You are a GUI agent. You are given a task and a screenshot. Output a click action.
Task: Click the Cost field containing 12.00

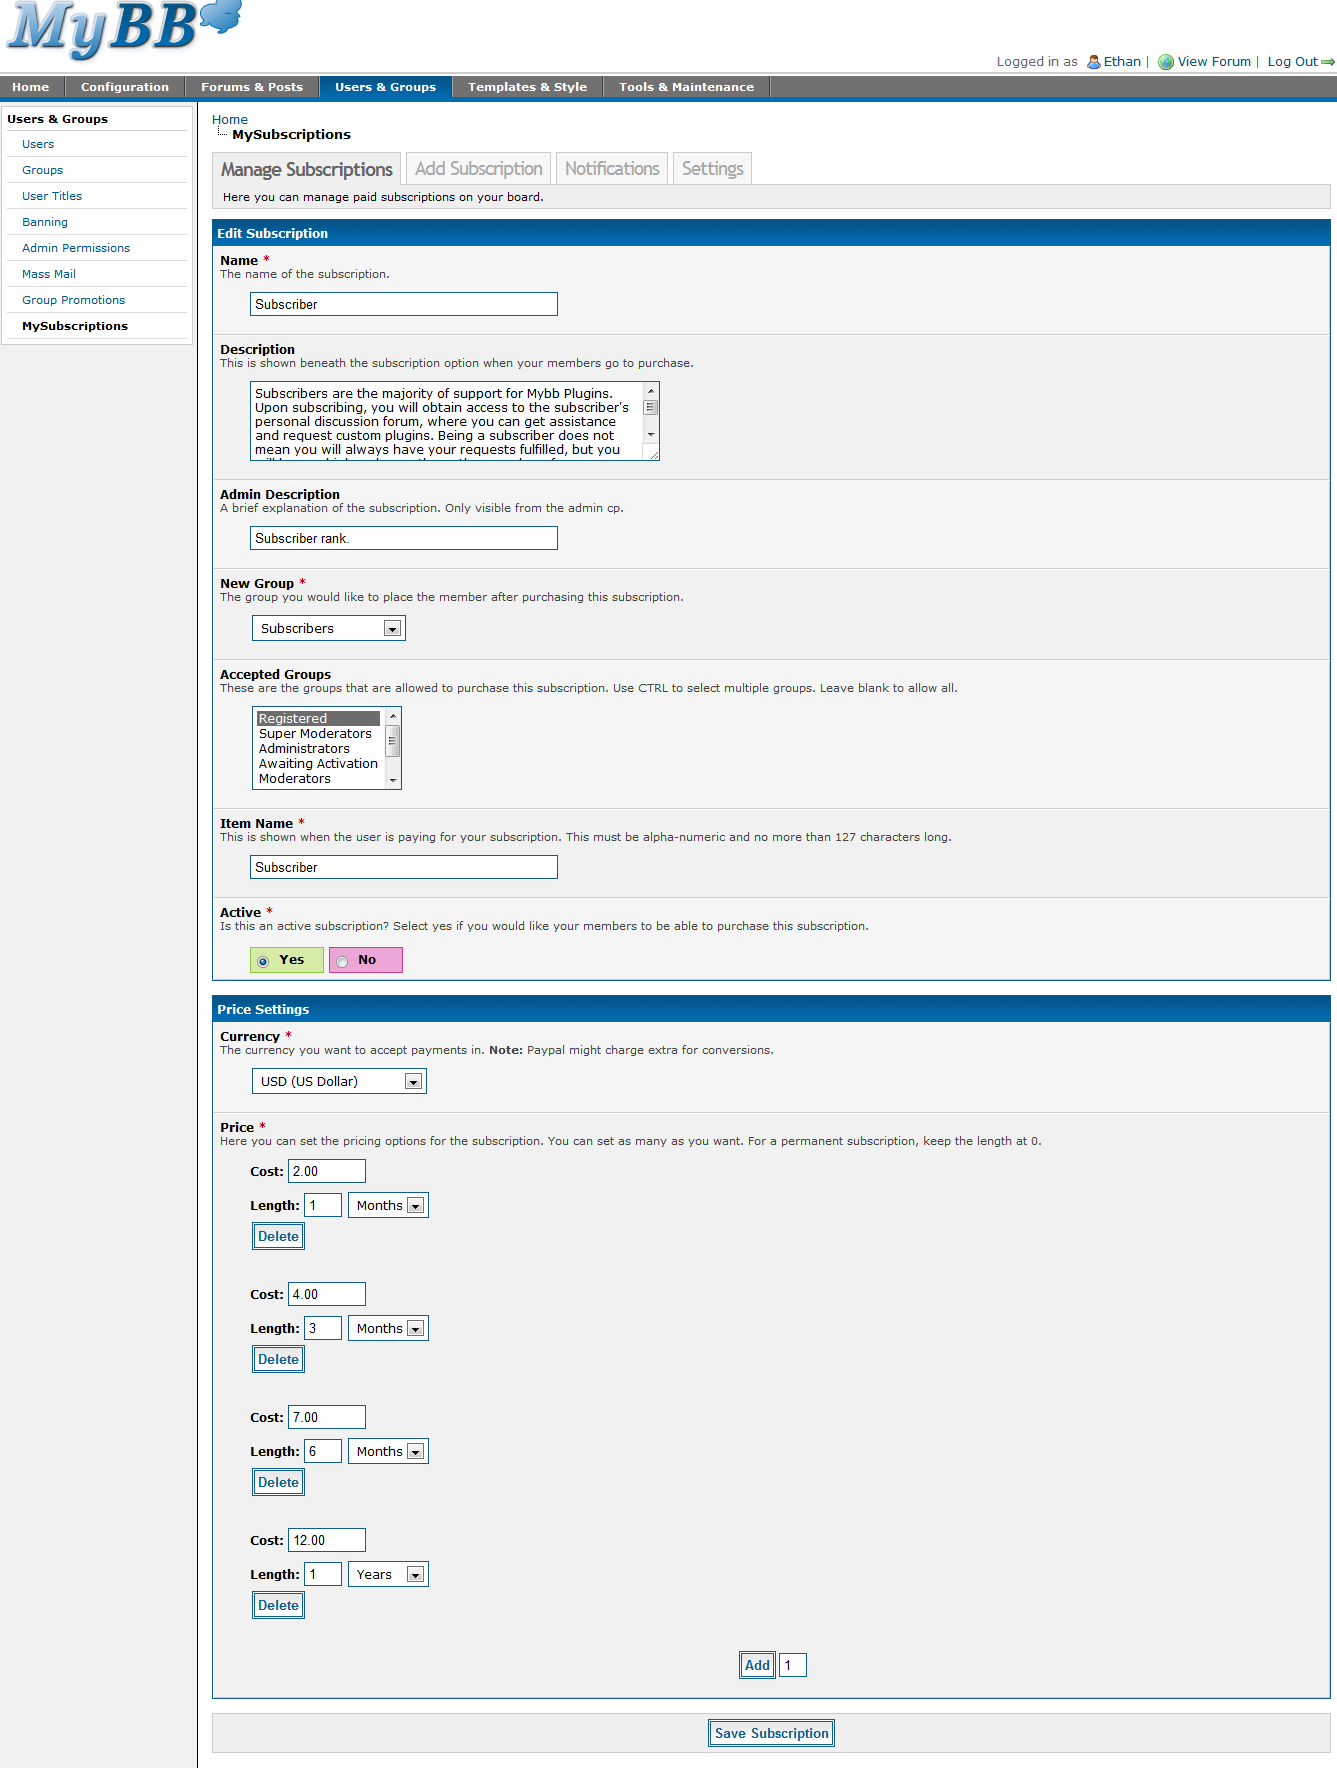(327, 1540)
